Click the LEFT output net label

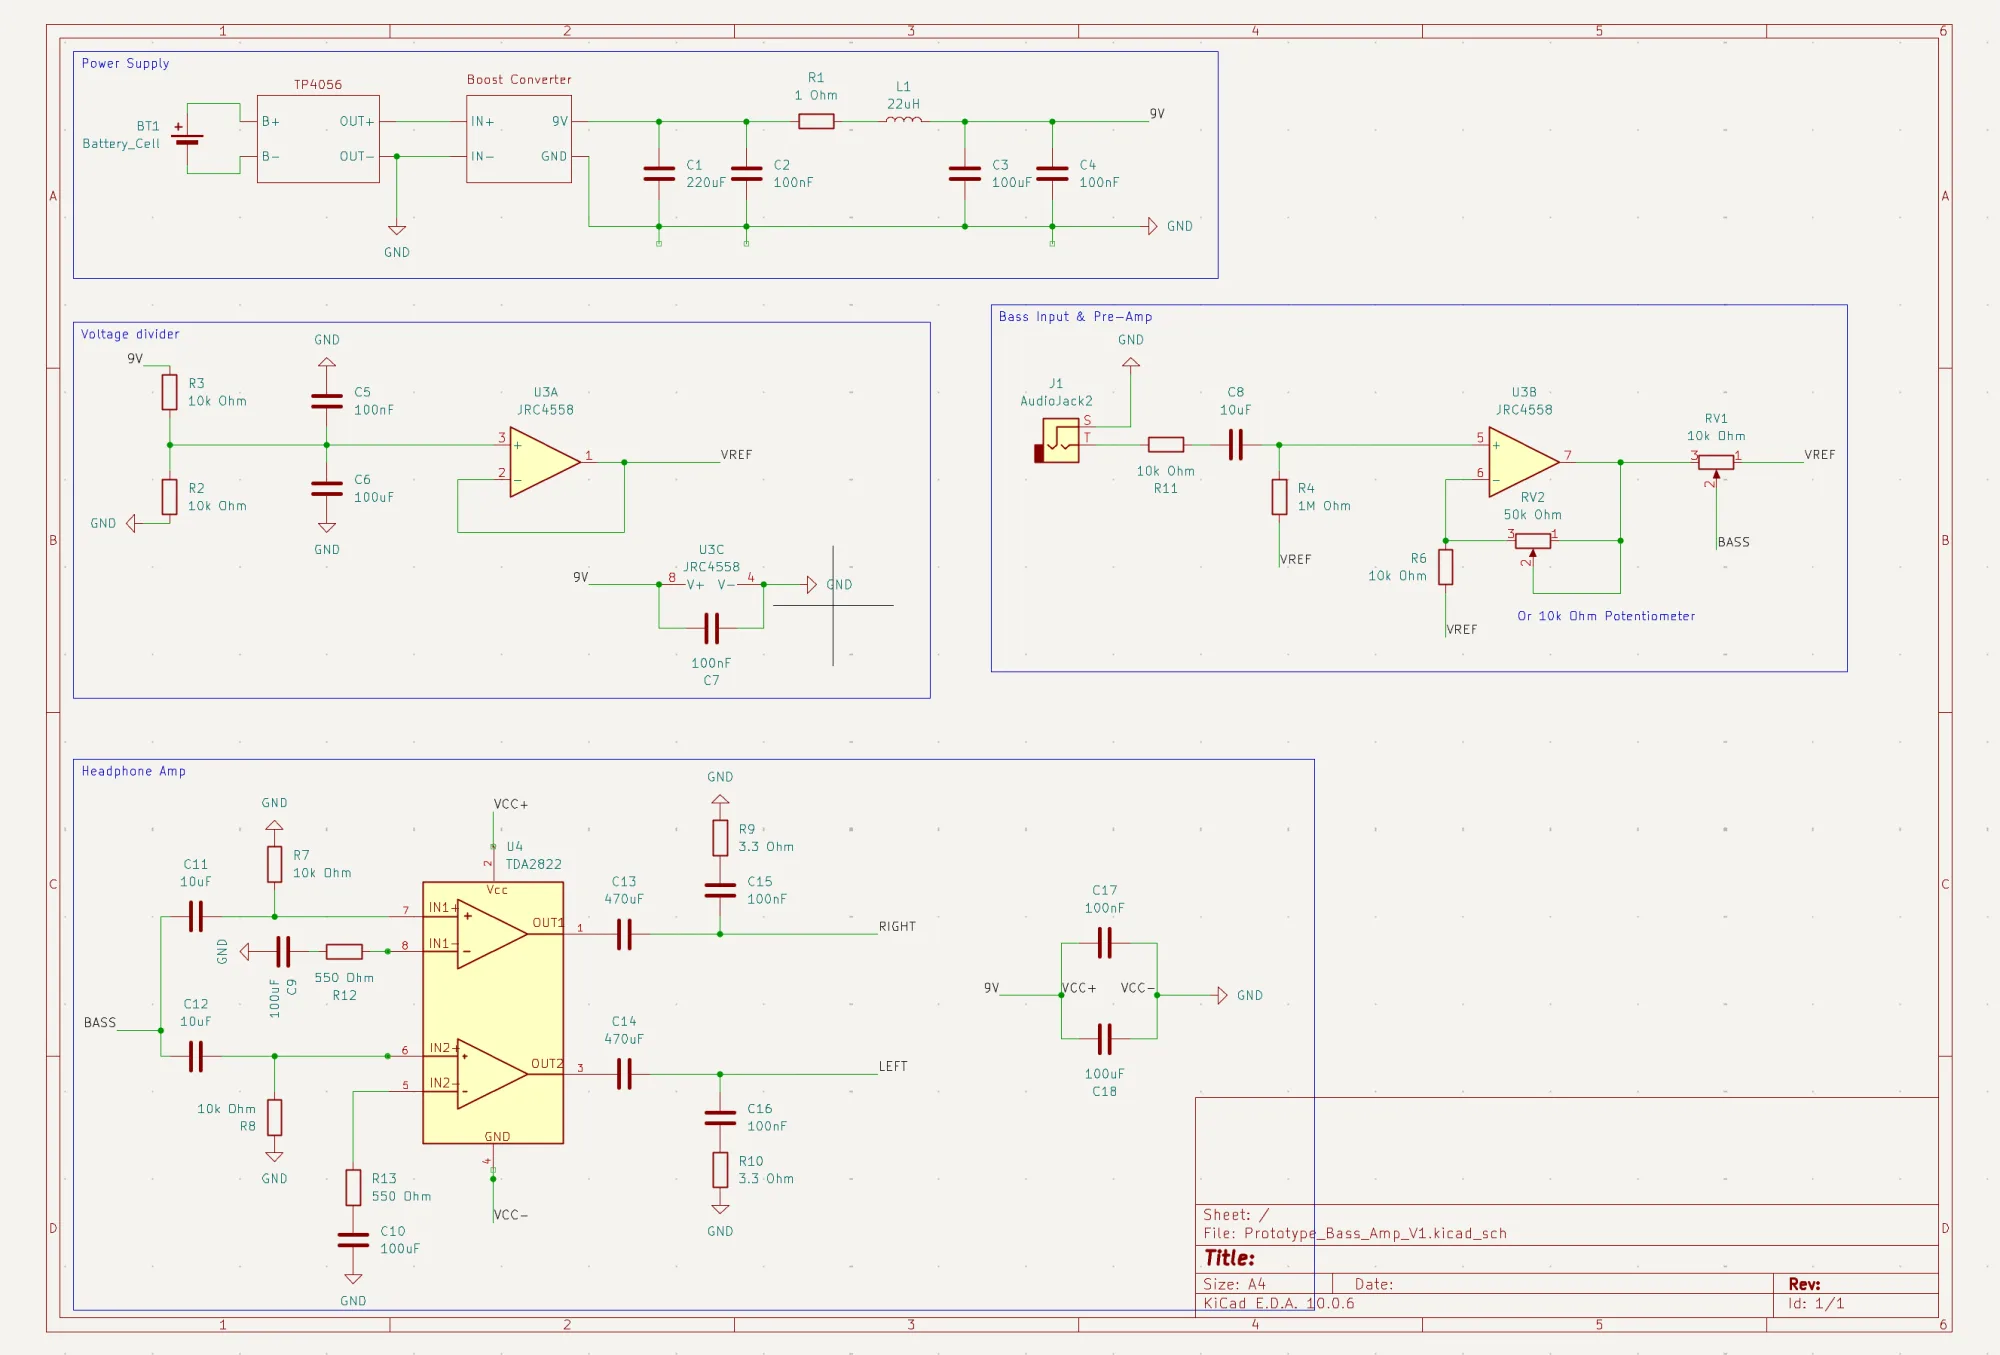click(893, 1066)
